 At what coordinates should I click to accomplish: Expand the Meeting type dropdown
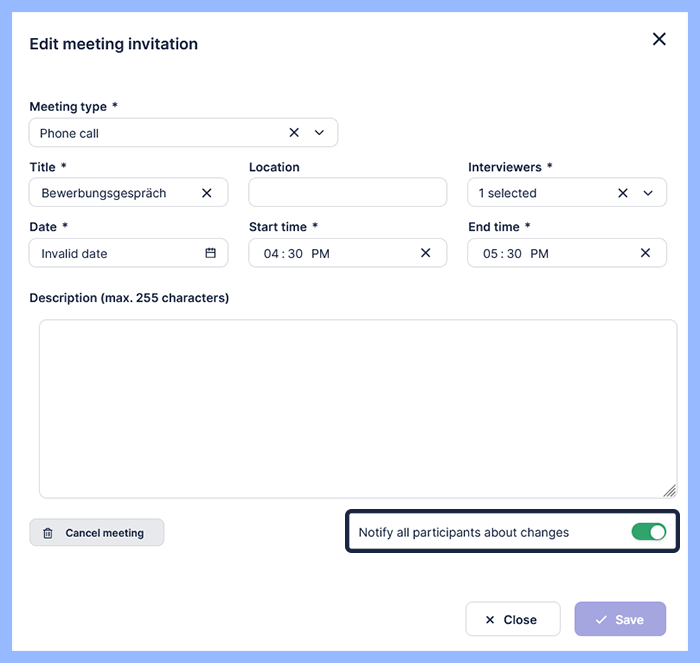(x=320, y=133)
